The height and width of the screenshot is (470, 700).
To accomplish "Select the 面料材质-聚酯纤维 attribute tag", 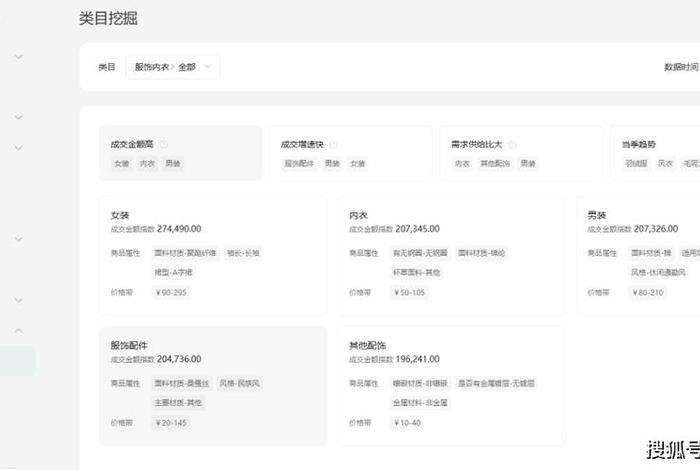I will point(185,253).
